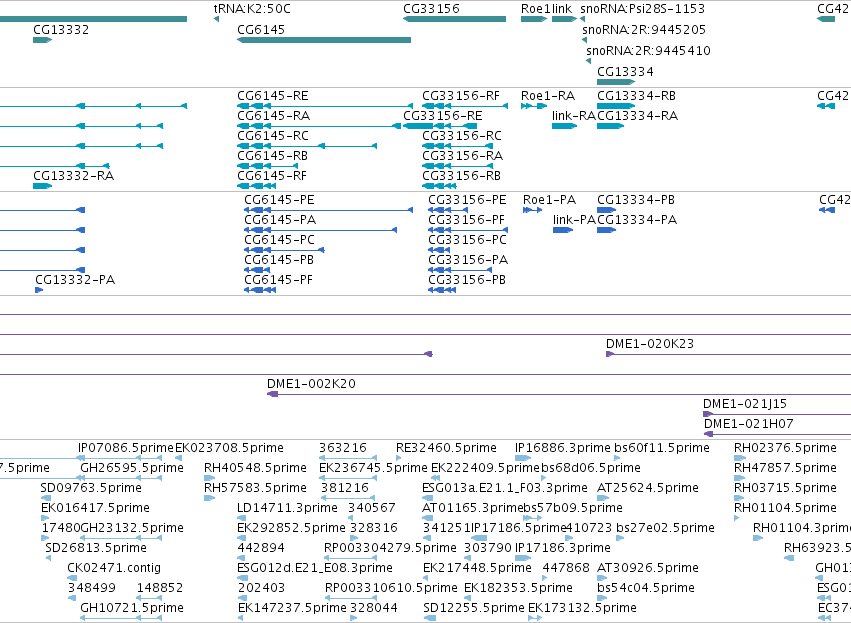
Task: Select the RH57583.5prime EST label
Action: point(255,488)
